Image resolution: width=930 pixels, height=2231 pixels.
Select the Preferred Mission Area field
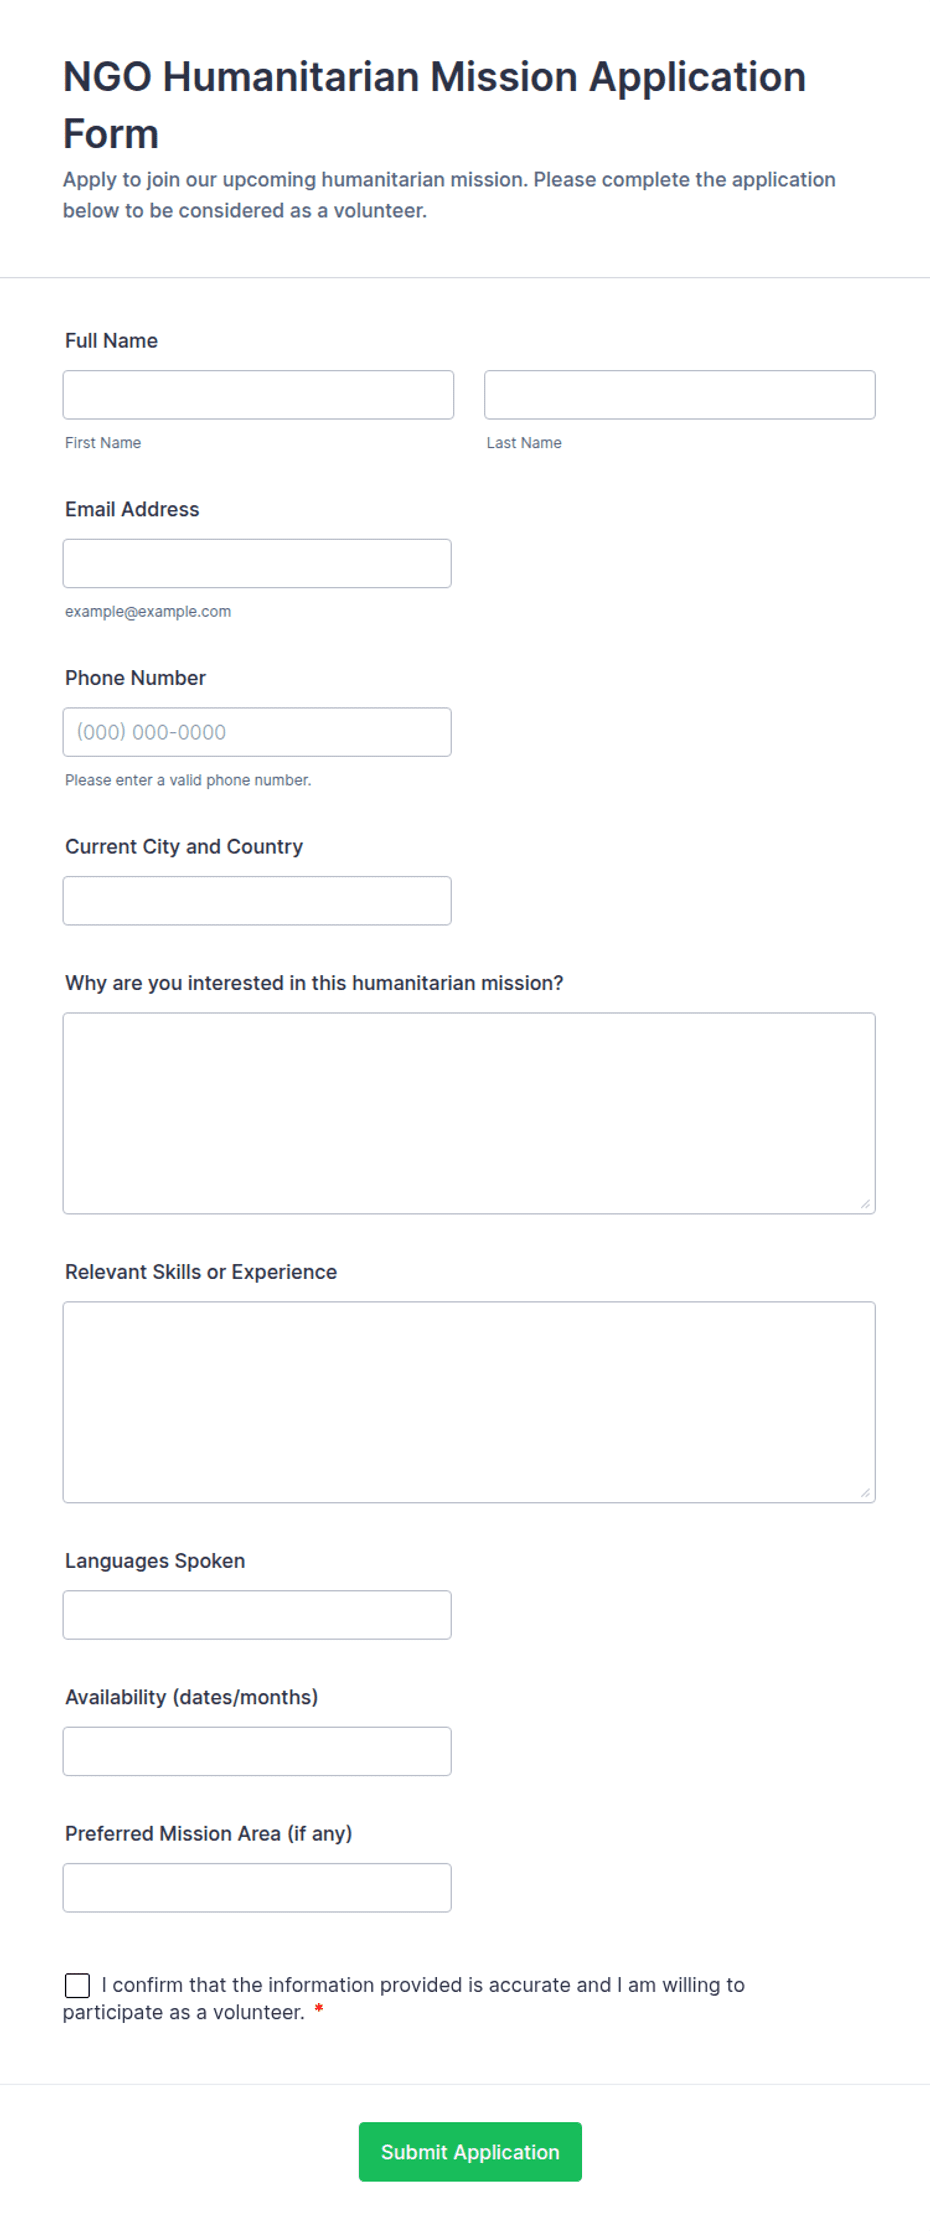tap(257, 1888)
